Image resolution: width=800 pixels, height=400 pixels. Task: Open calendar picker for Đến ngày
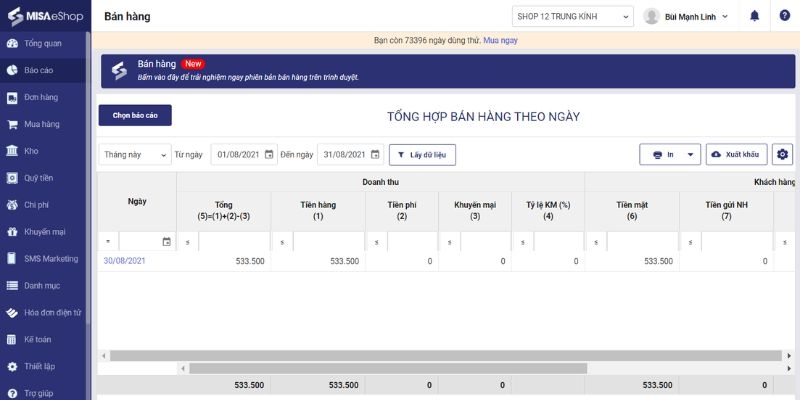[x=375, y=155]
